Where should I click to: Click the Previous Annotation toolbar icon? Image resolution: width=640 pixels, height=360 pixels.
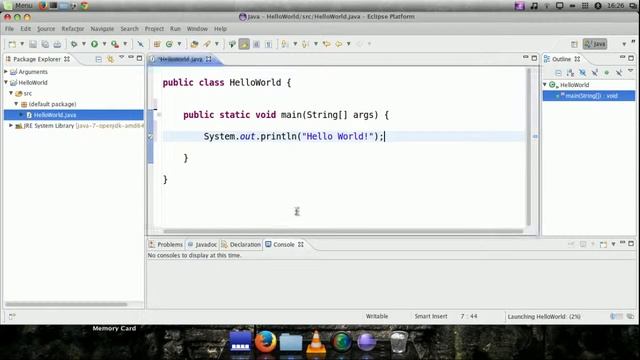point(305,44)
